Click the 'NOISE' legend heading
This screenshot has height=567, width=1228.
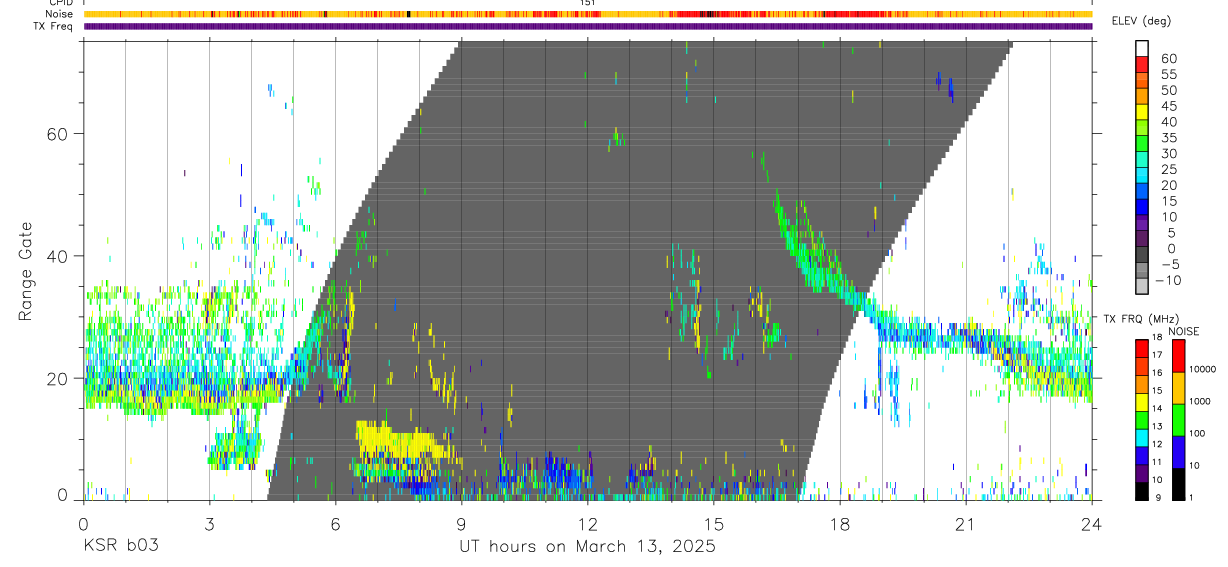point(1183,331)
